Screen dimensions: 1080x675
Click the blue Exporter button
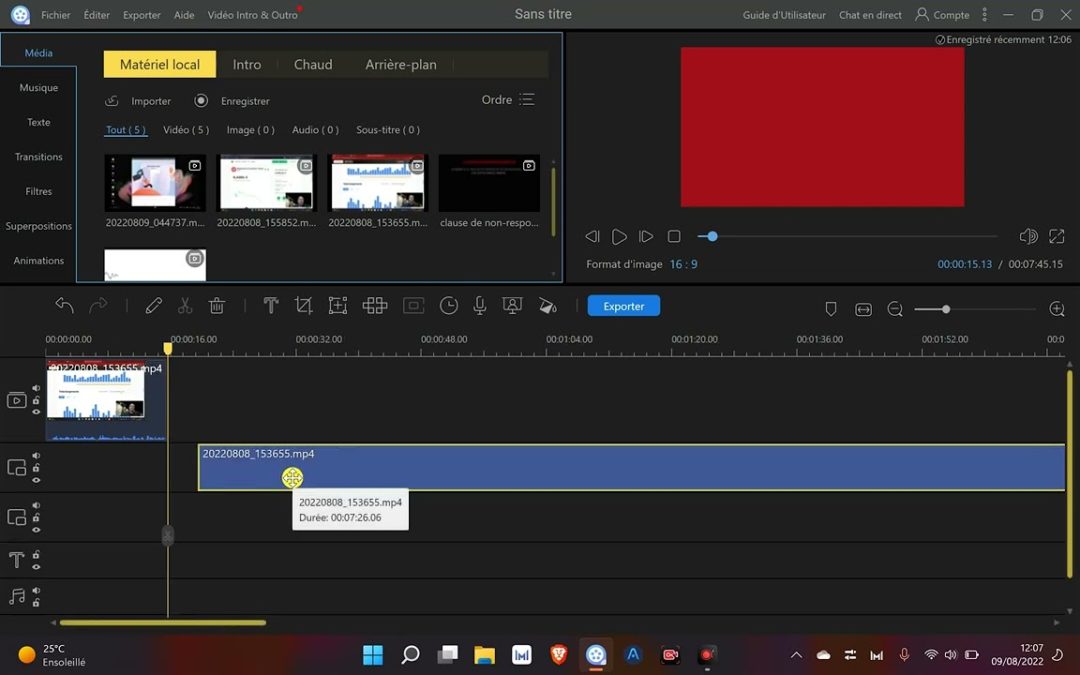point(623,306)
